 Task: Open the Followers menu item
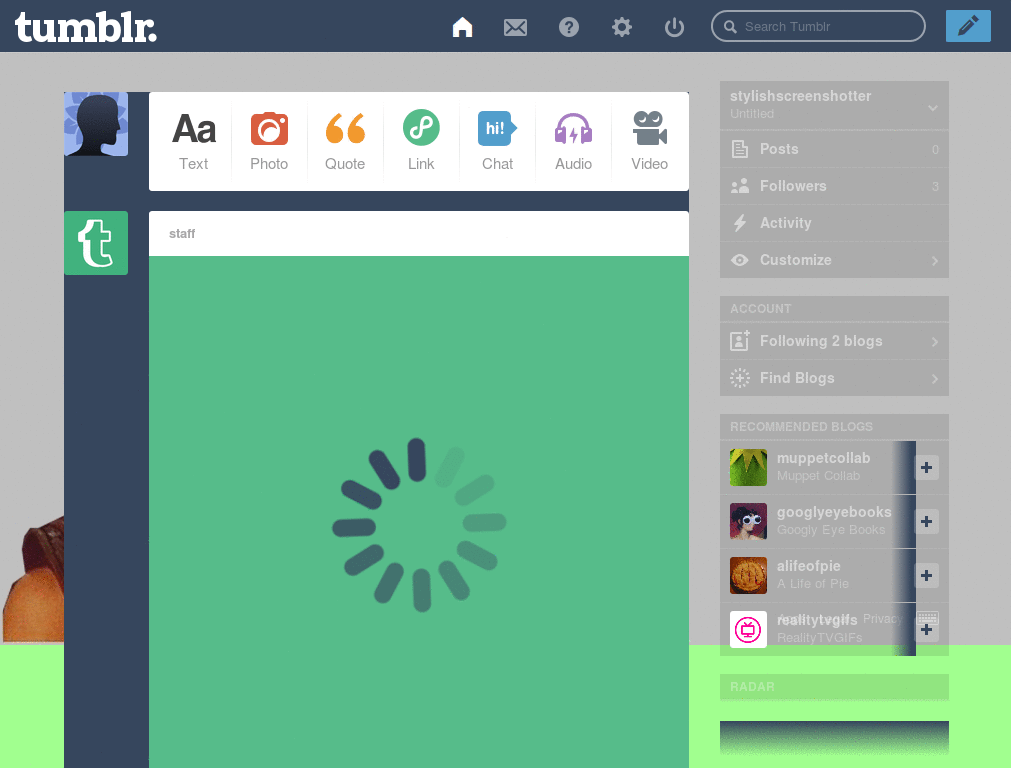pos(834,186)
